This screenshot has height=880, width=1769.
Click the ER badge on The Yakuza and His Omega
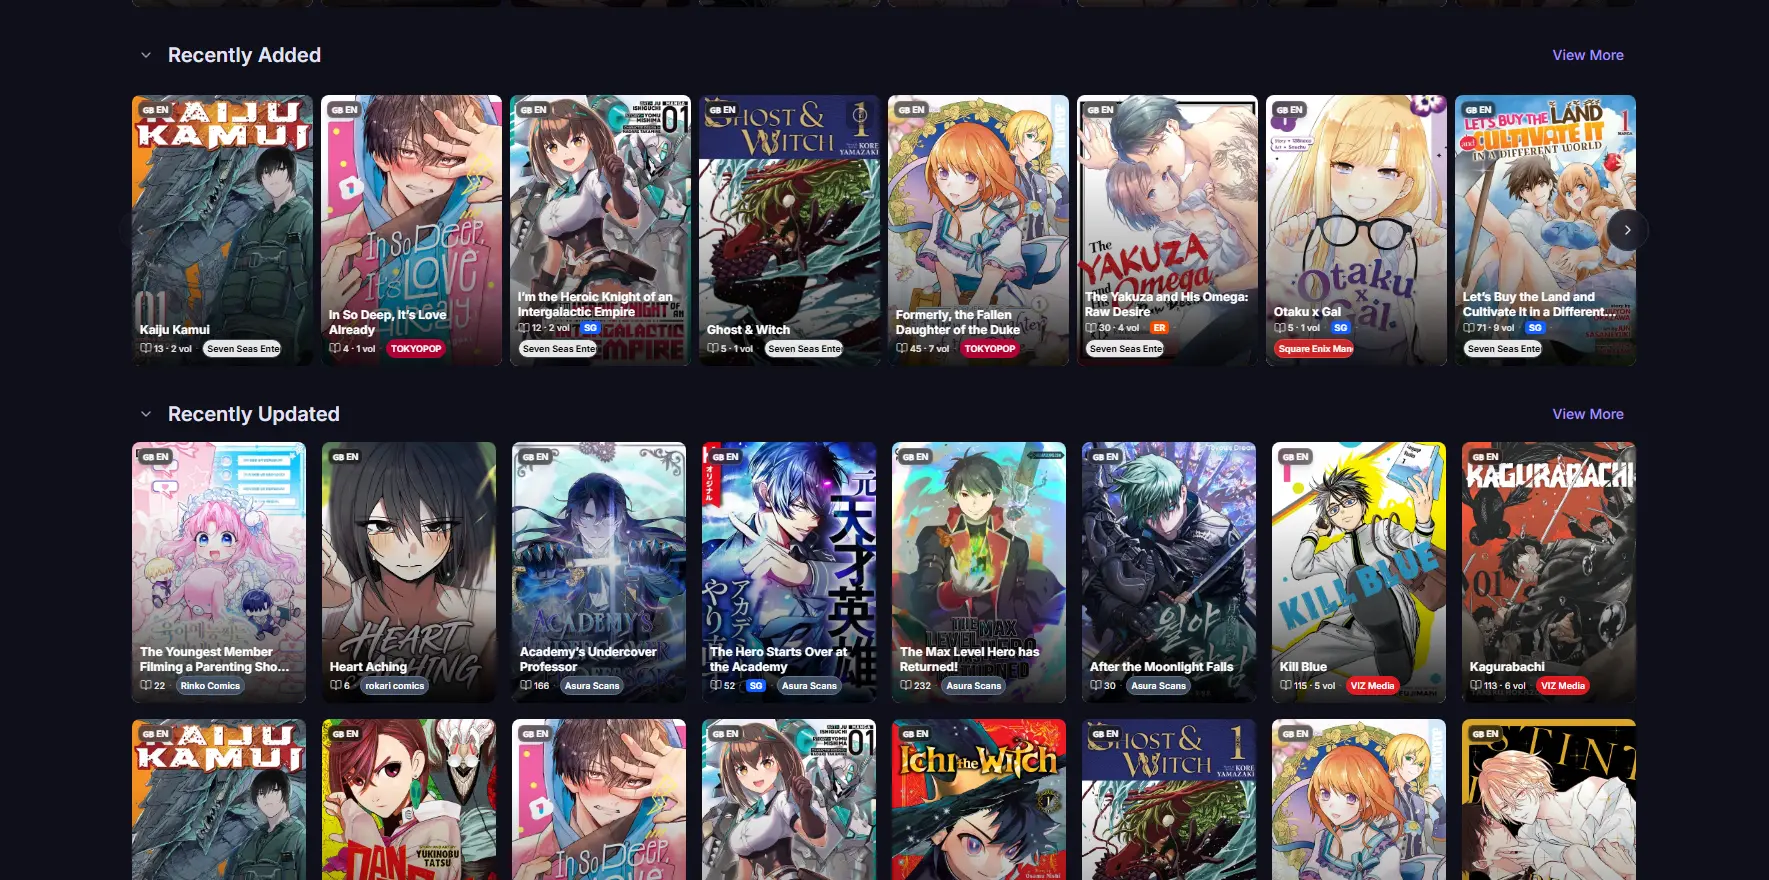[1159, 328]
